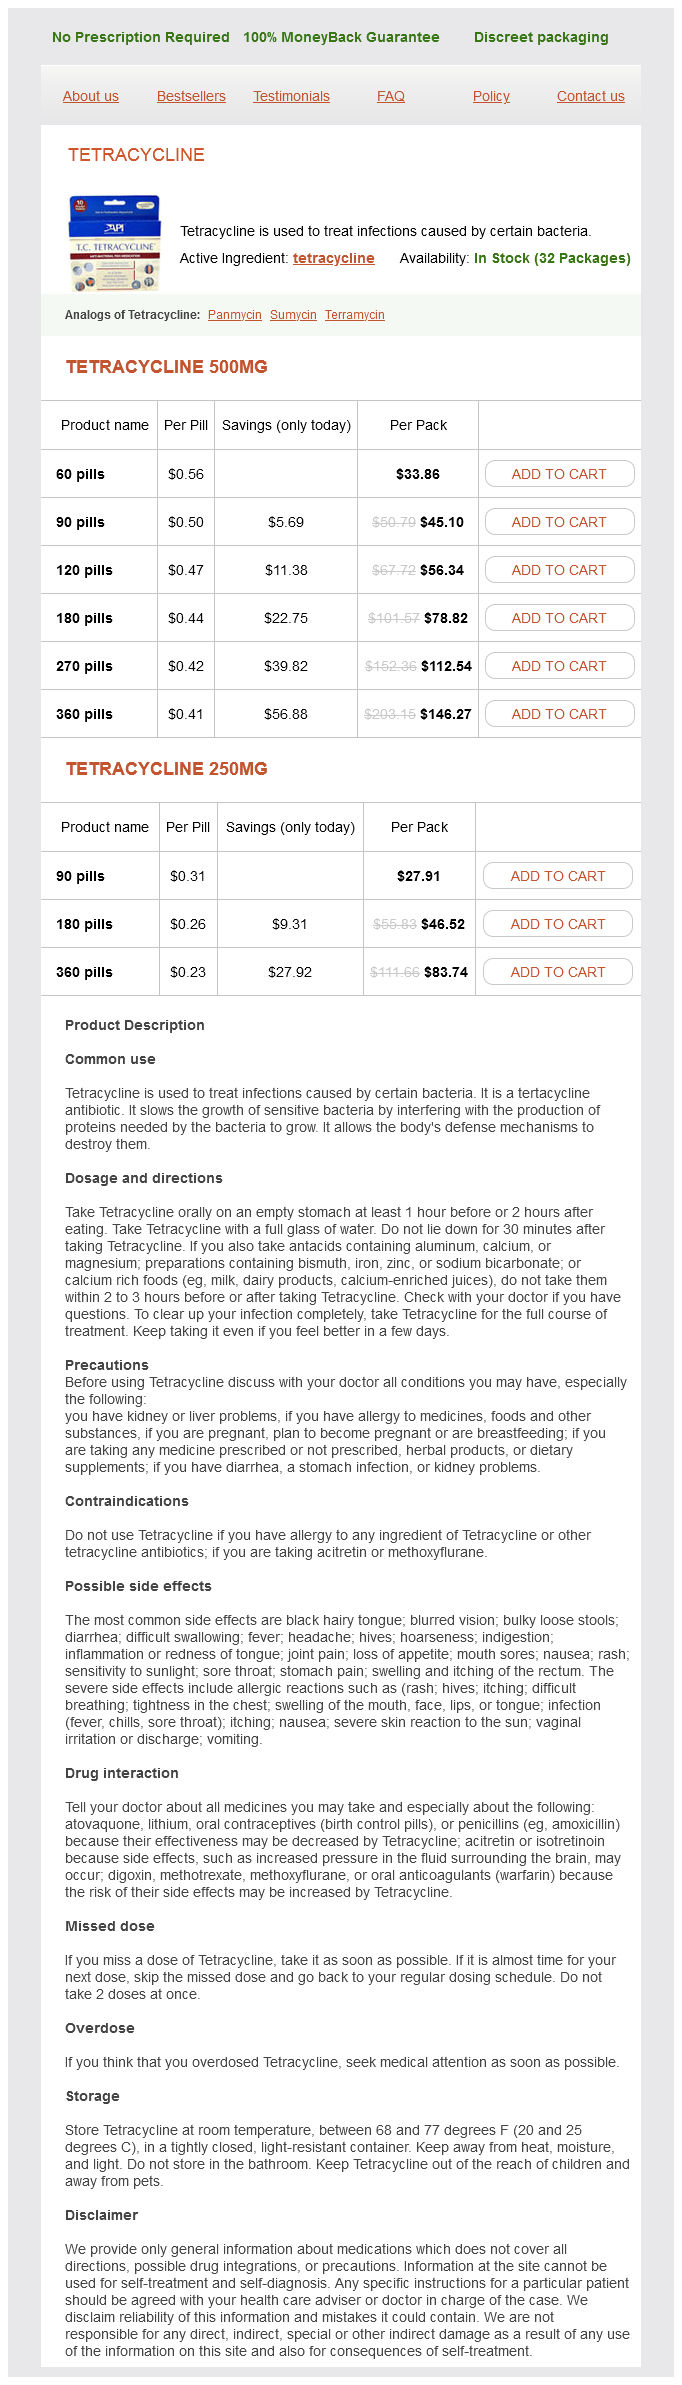This screenshot has height=2385, width=682.
Task: Open the About us page
Action: (x=91, y=96)
